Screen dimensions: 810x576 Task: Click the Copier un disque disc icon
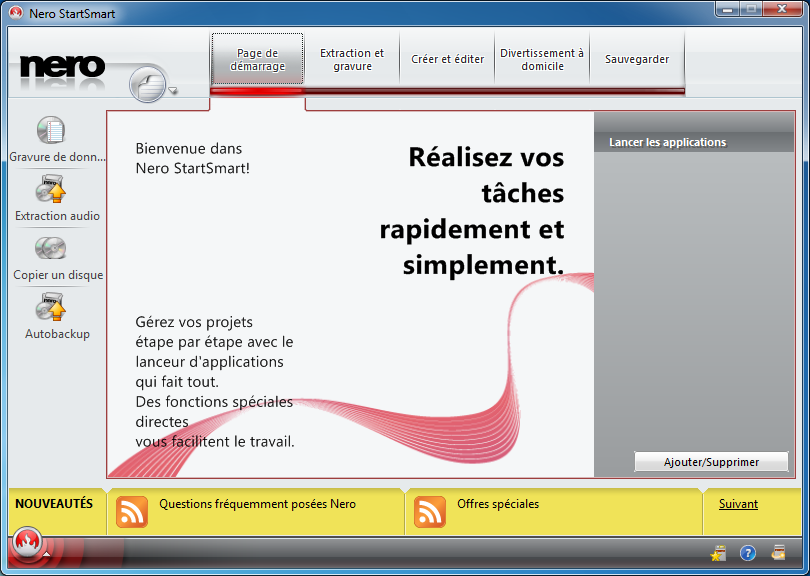pyautogui.click(x=51, y=248)
